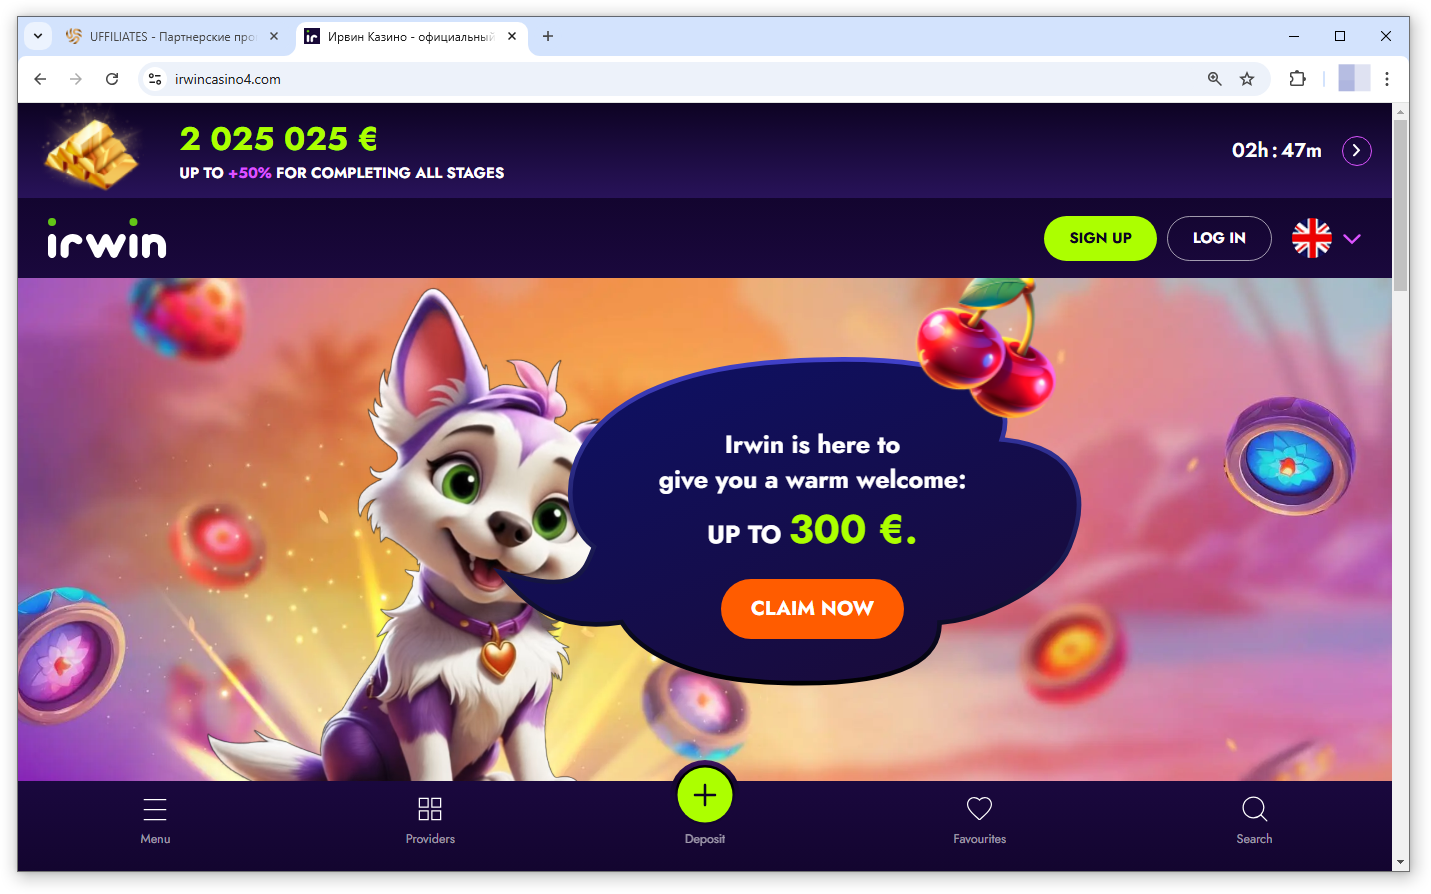Viewport: 1431px width, 894px height.
Task: Click the irwin logo
Action: (x=107, y=238)
